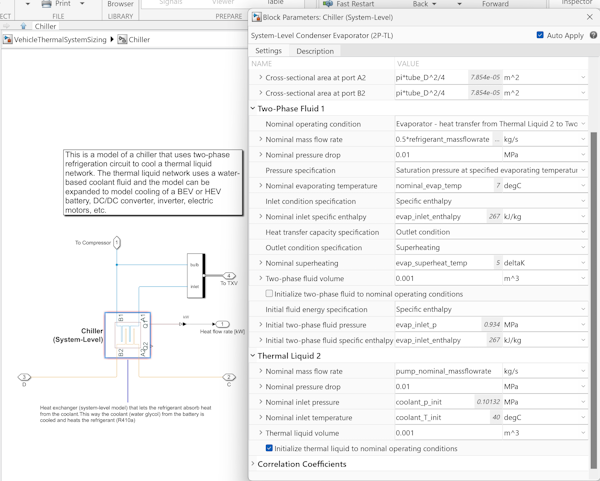600x481 pixels.
Task: Click the up-to-parent arrow in the navigation bar
Action: coord(23,26)
